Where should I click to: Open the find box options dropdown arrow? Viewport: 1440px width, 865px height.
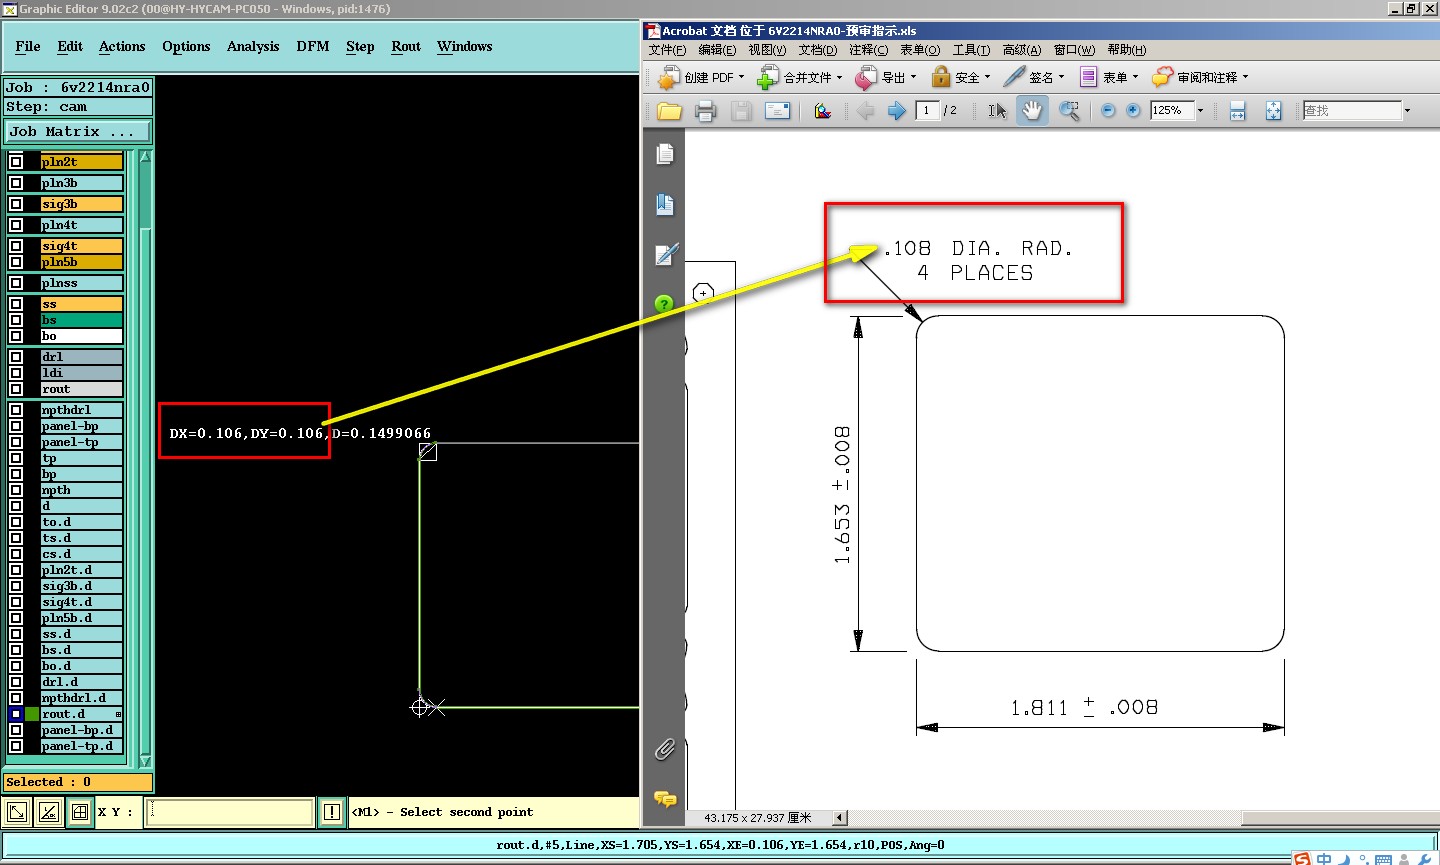[1408, 111]
